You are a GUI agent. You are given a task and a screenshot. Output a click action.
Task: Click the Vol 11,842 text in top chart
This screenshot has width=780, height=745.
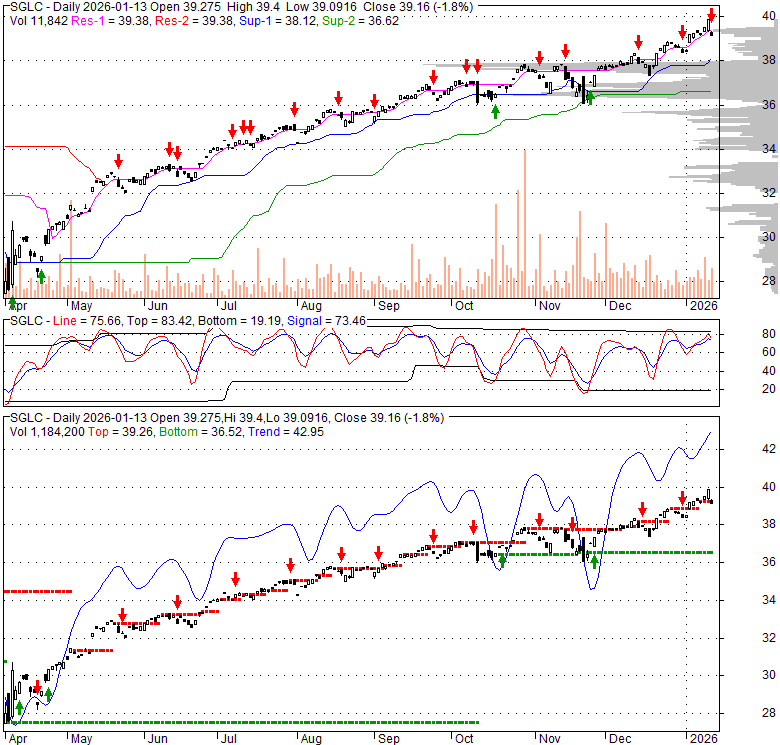pyautogui.click(x=39, y=21)
